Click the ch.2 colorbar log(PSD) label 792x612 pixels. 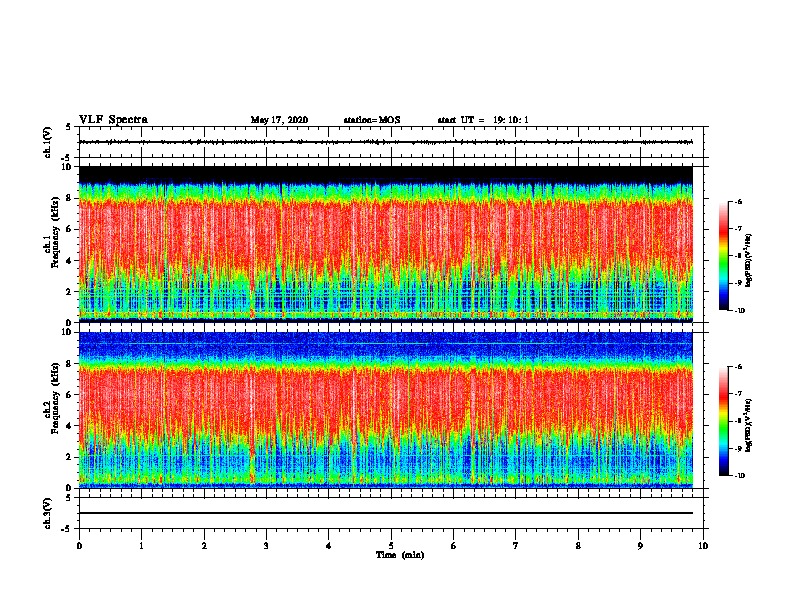pyautogui.click(x=749, y=425)
